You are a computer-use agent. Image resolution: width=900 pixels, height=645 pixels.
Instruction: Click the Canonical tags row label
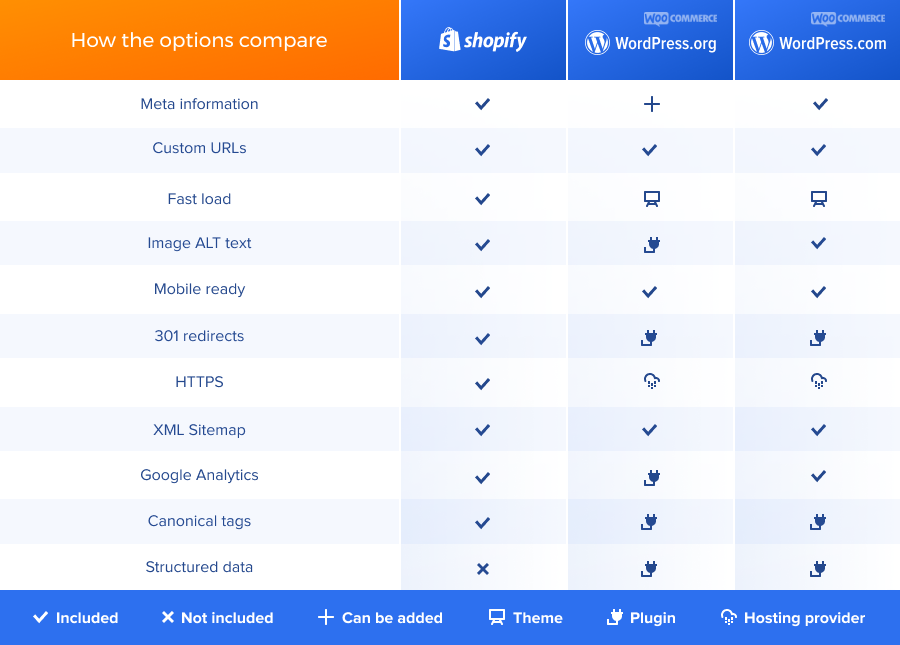coord(199,521)
